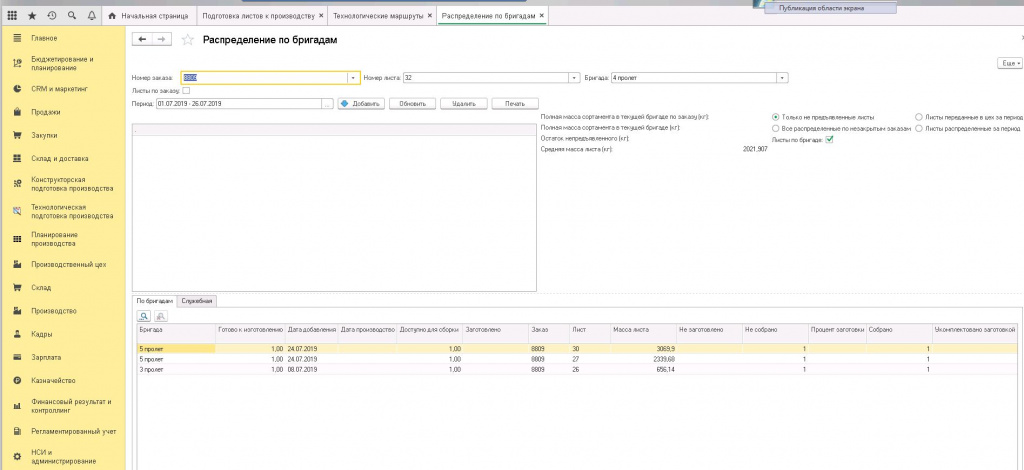Click Технологическая подготовка производства icon
This screenshot has width=1024, height=470.
(x=18, y=211)
